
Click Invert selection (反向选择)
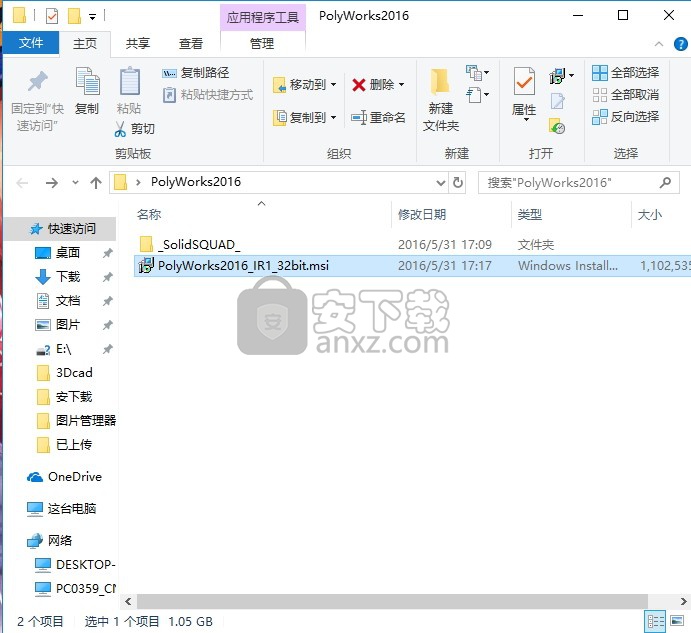click(625, 116)
